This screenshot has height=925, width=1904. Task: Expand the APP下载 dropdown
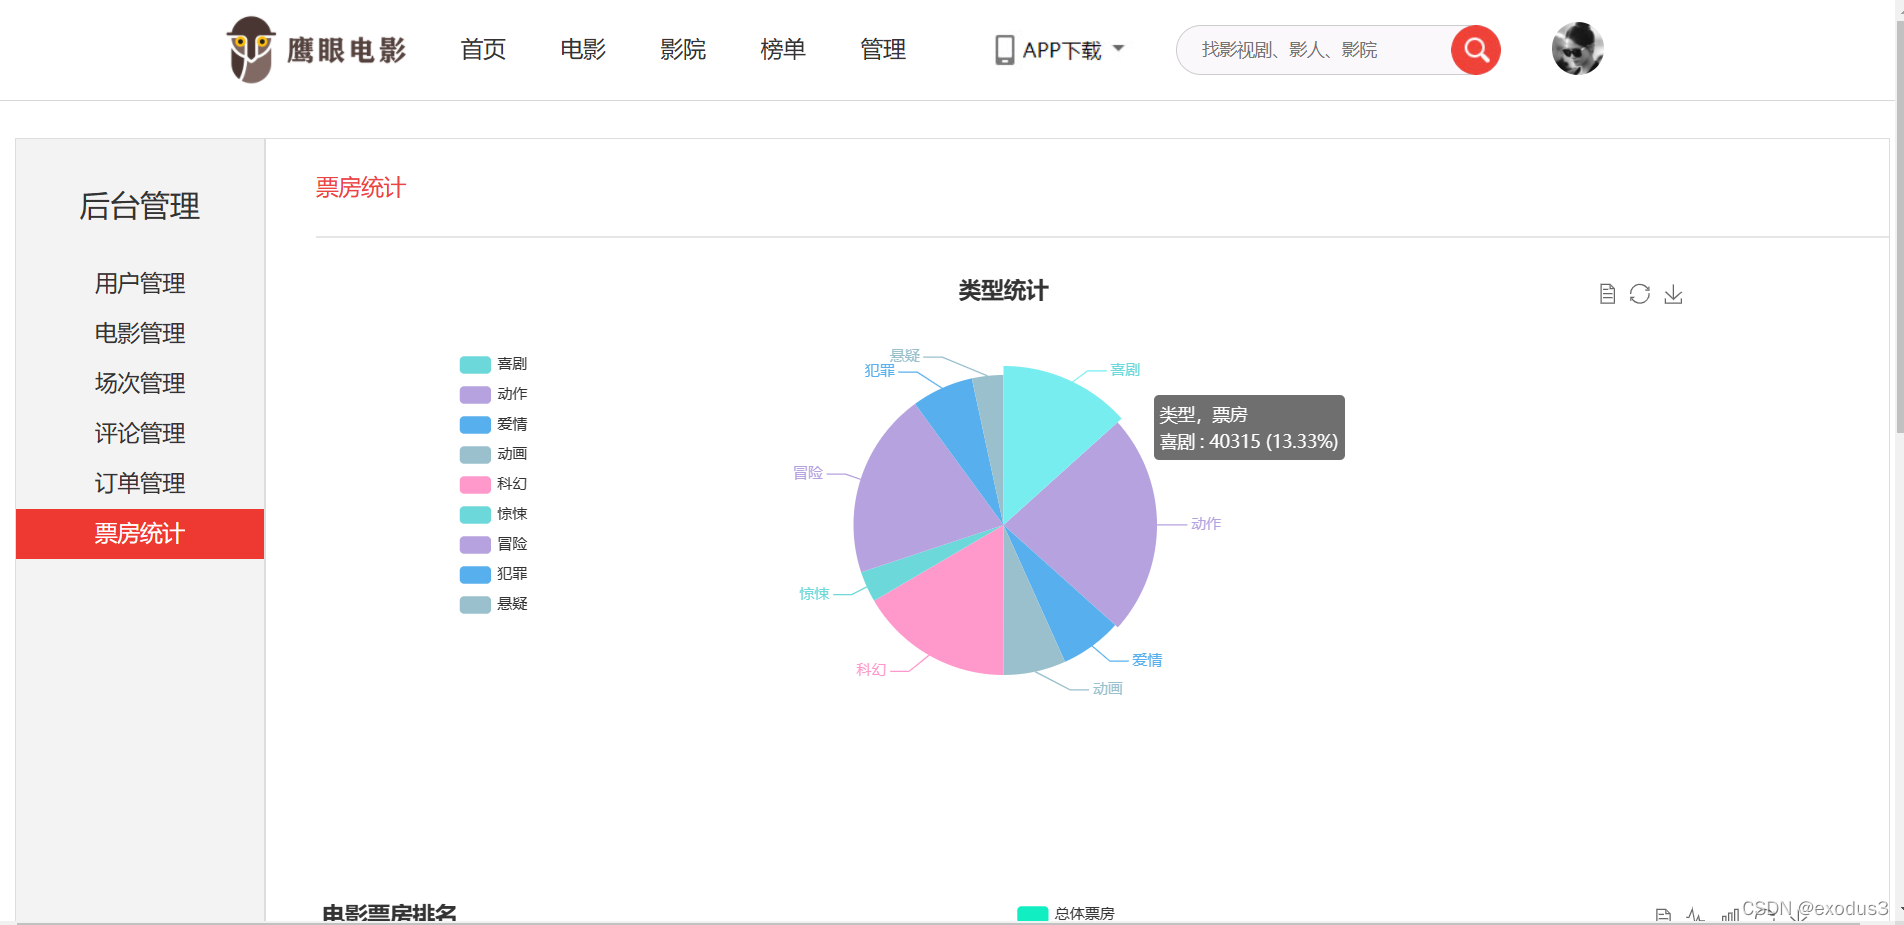pos(1119,48)
